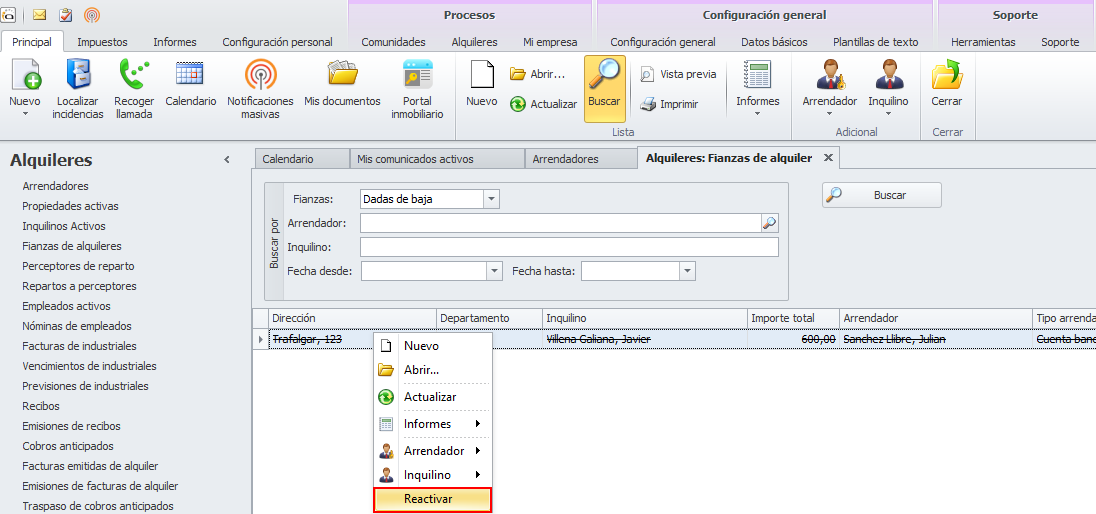Screen dimensions: 1096x514
Task: Launch Notificaciones masivas tool
Action: tap(260, 76)
